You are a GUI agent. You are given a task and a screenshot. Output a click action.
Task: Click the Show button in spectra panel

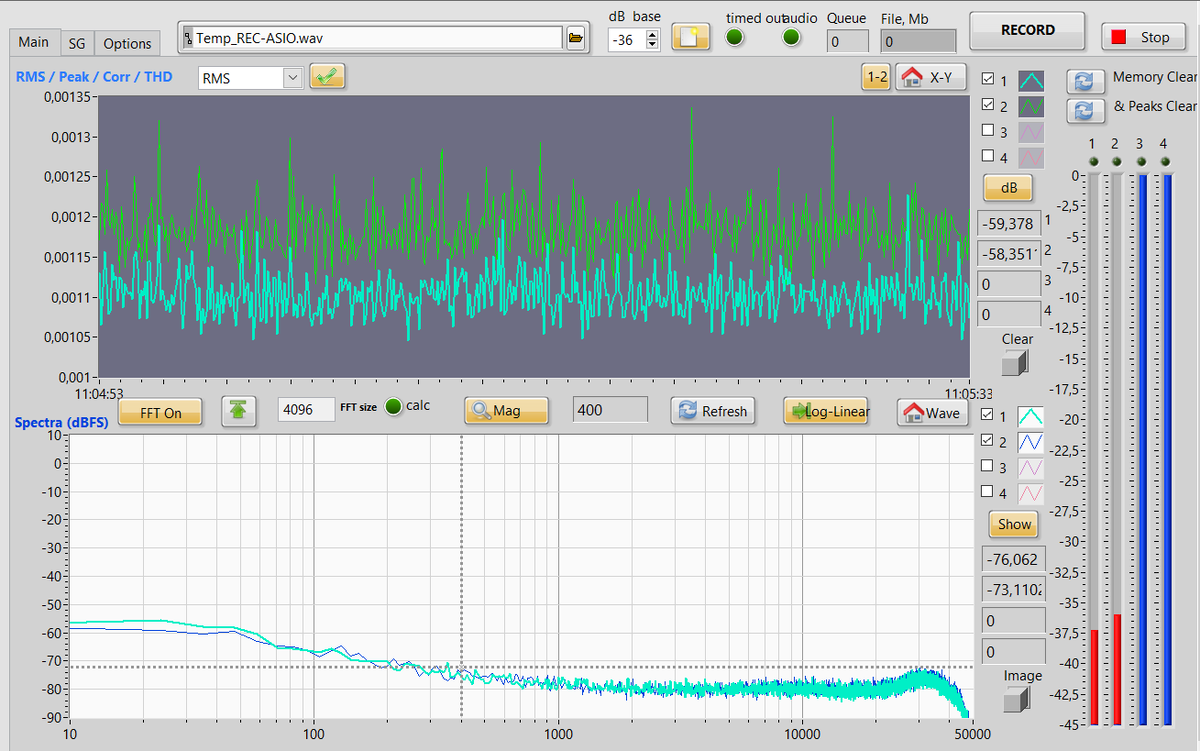[x=1014, y=524]
